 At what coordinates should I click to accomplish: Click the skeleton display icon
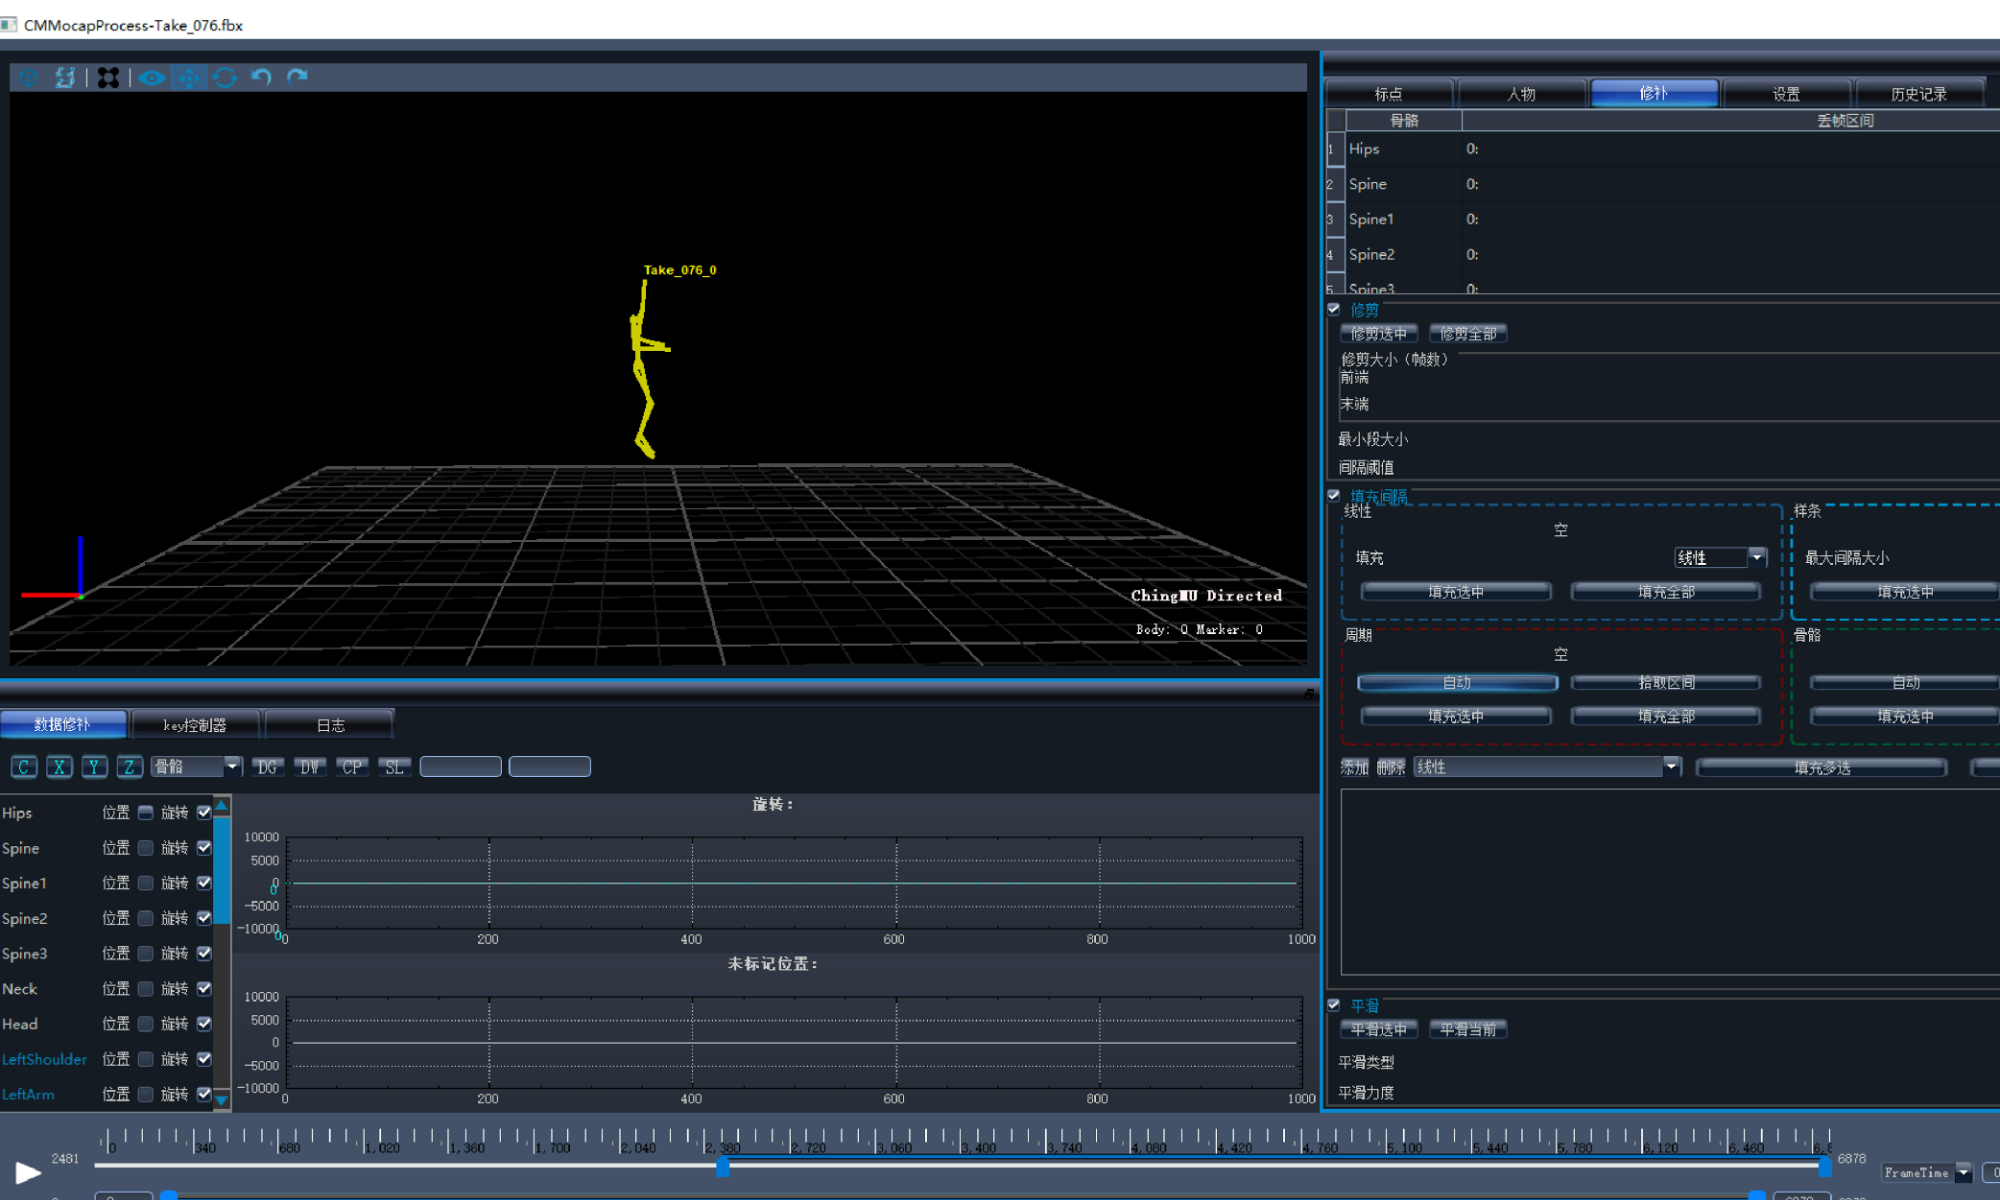(x=65, y=77)
